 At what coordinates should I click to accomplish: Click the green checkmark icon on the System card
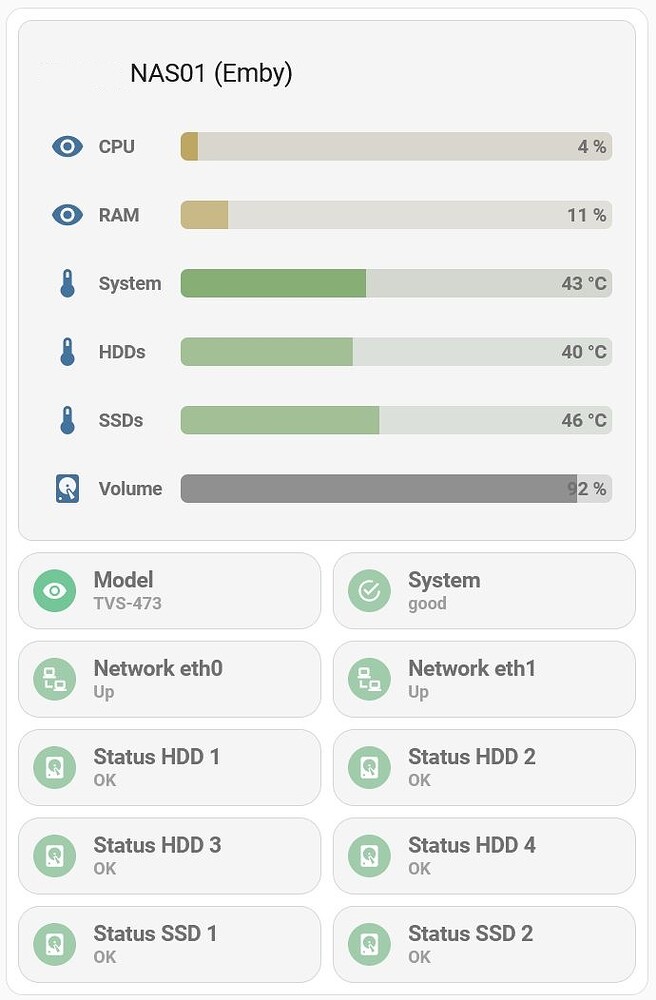point(369,591)
